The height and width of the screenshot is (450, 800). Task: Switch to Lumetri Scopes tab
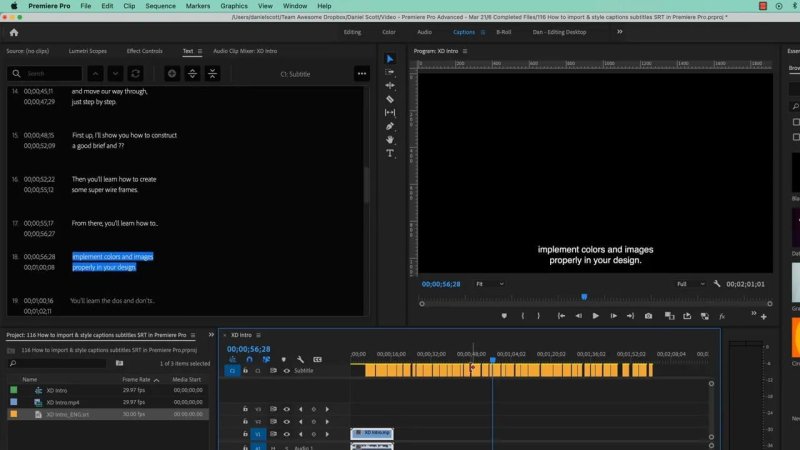click(88, 51)
